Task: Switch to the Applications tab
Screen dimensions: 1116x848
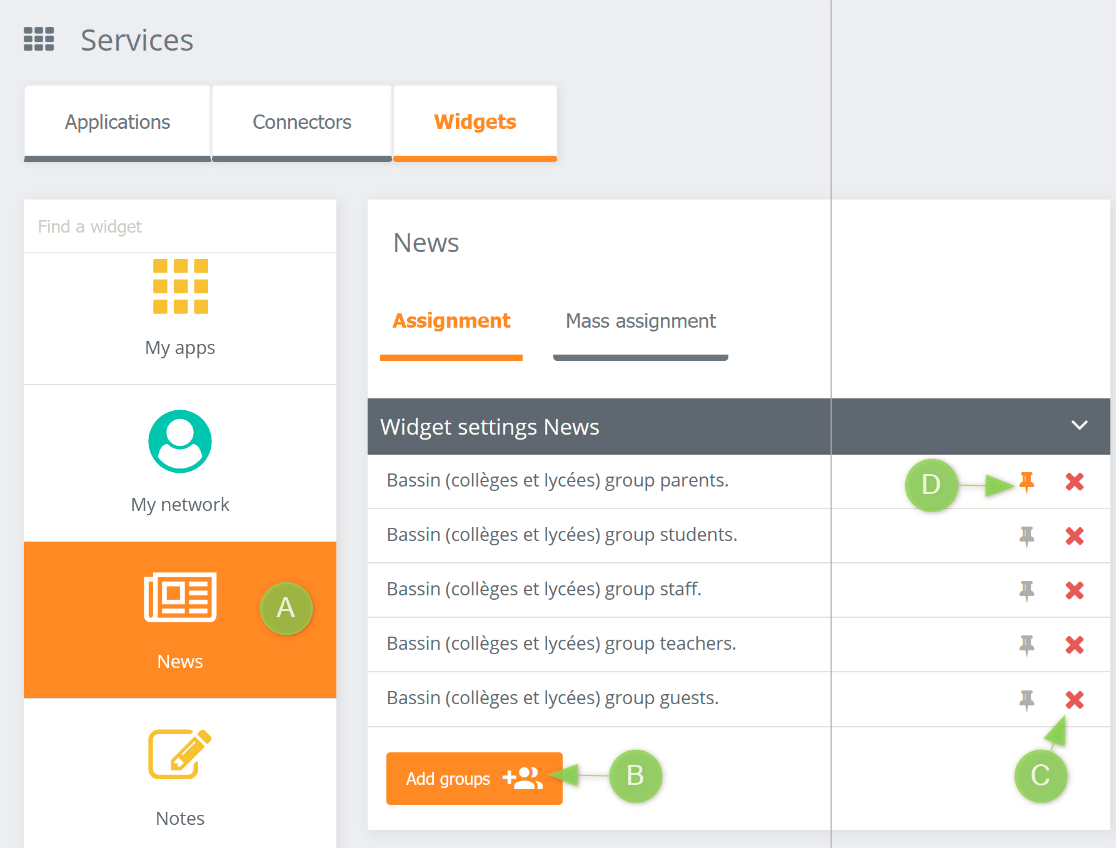Action: 117,122
